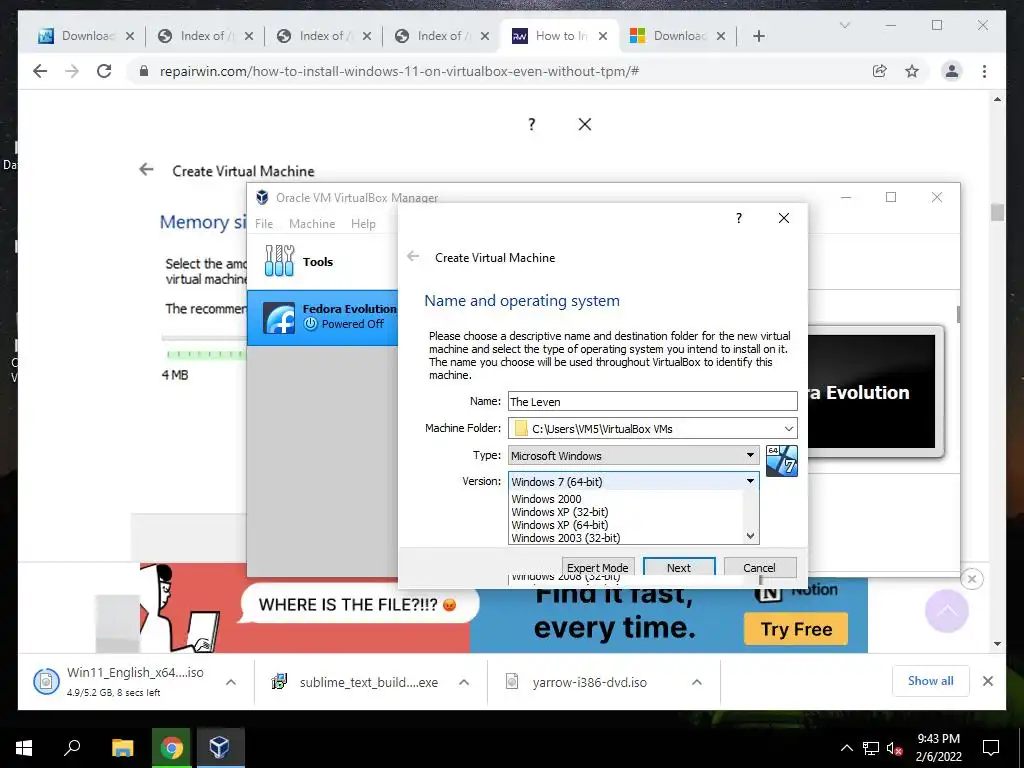
Task: Open the Version dropdown arrow
Action: (x=750, y=481)
